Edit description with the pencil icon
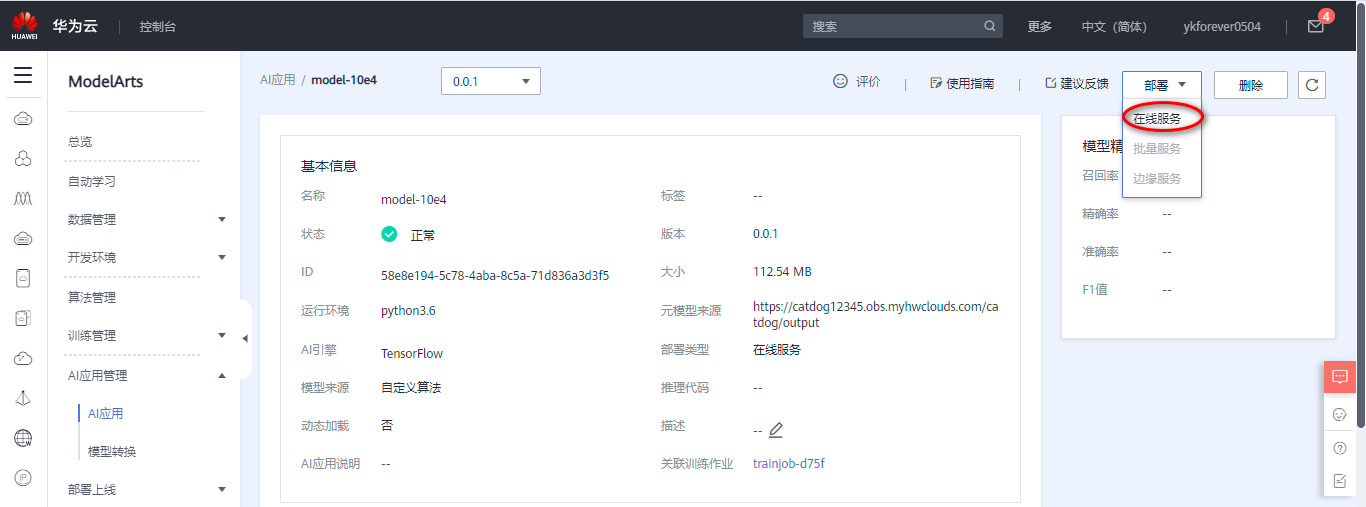Viewport: 1366px width, 507px height. tap(776, 430)
